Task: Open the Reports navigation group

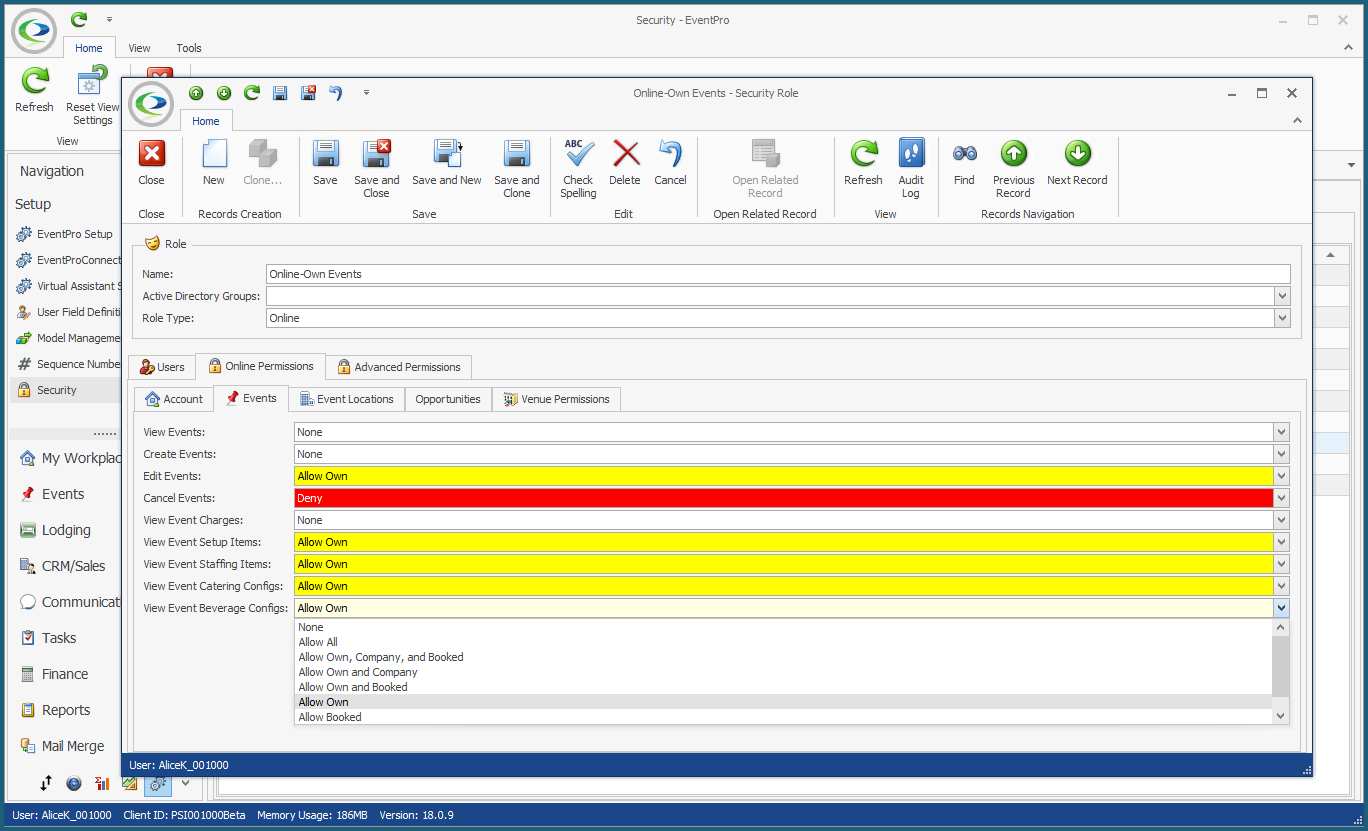Action: point(66,710)
